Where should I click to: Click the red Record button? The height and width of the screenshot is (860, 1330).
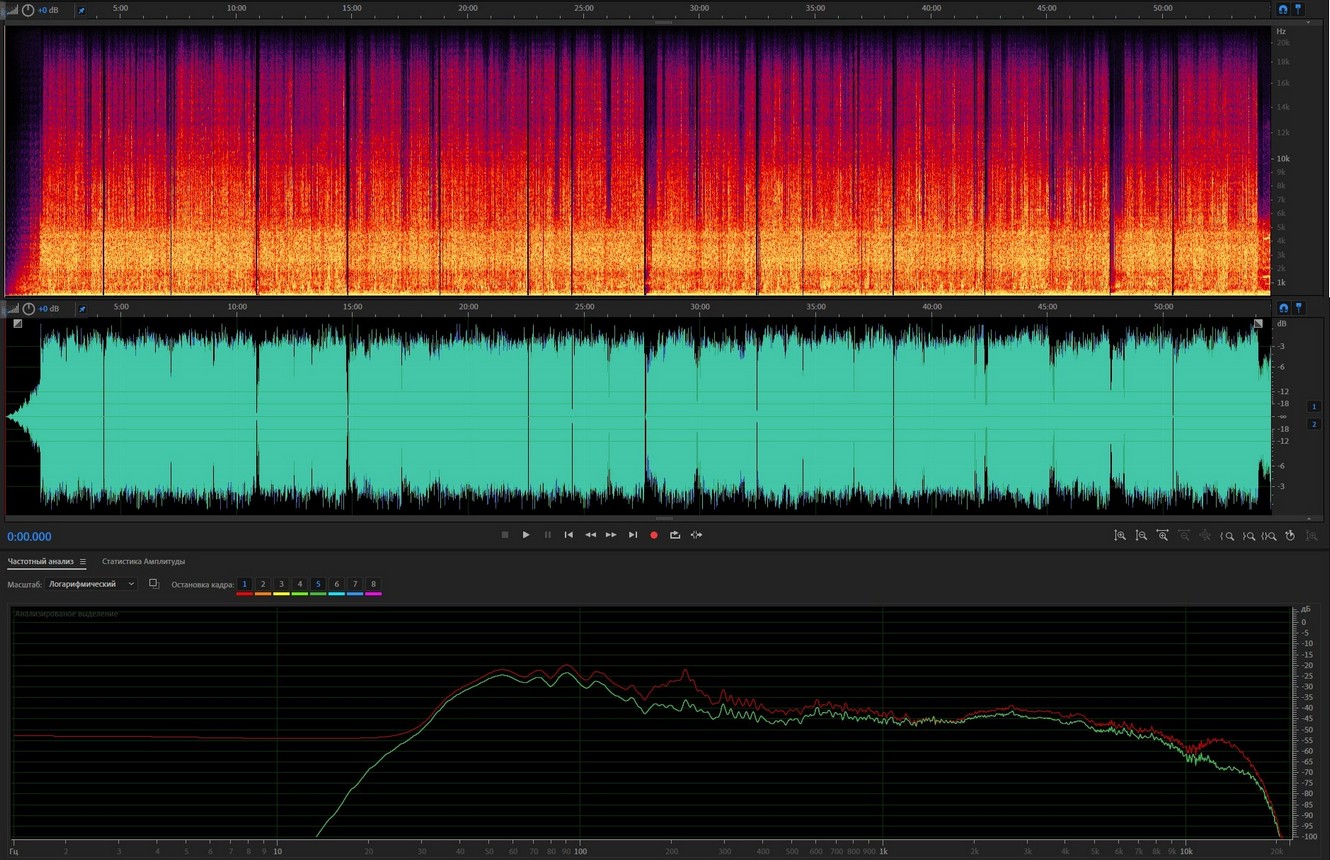(x=654, y=535)
